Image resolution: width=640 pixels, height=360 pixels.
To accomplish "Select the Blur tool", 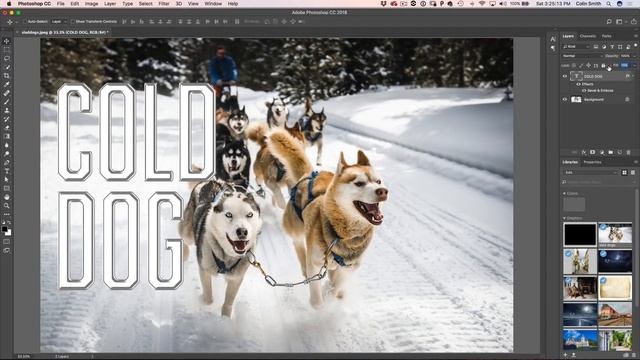I will click(7, 145).
